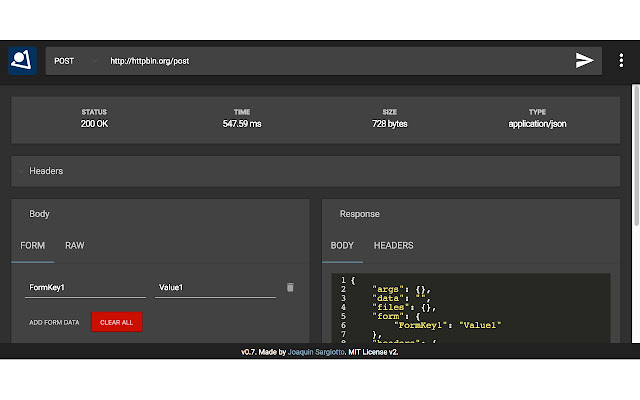Open the response HEADERS tab
Viewport: 640px width, 400px height.
393,246
